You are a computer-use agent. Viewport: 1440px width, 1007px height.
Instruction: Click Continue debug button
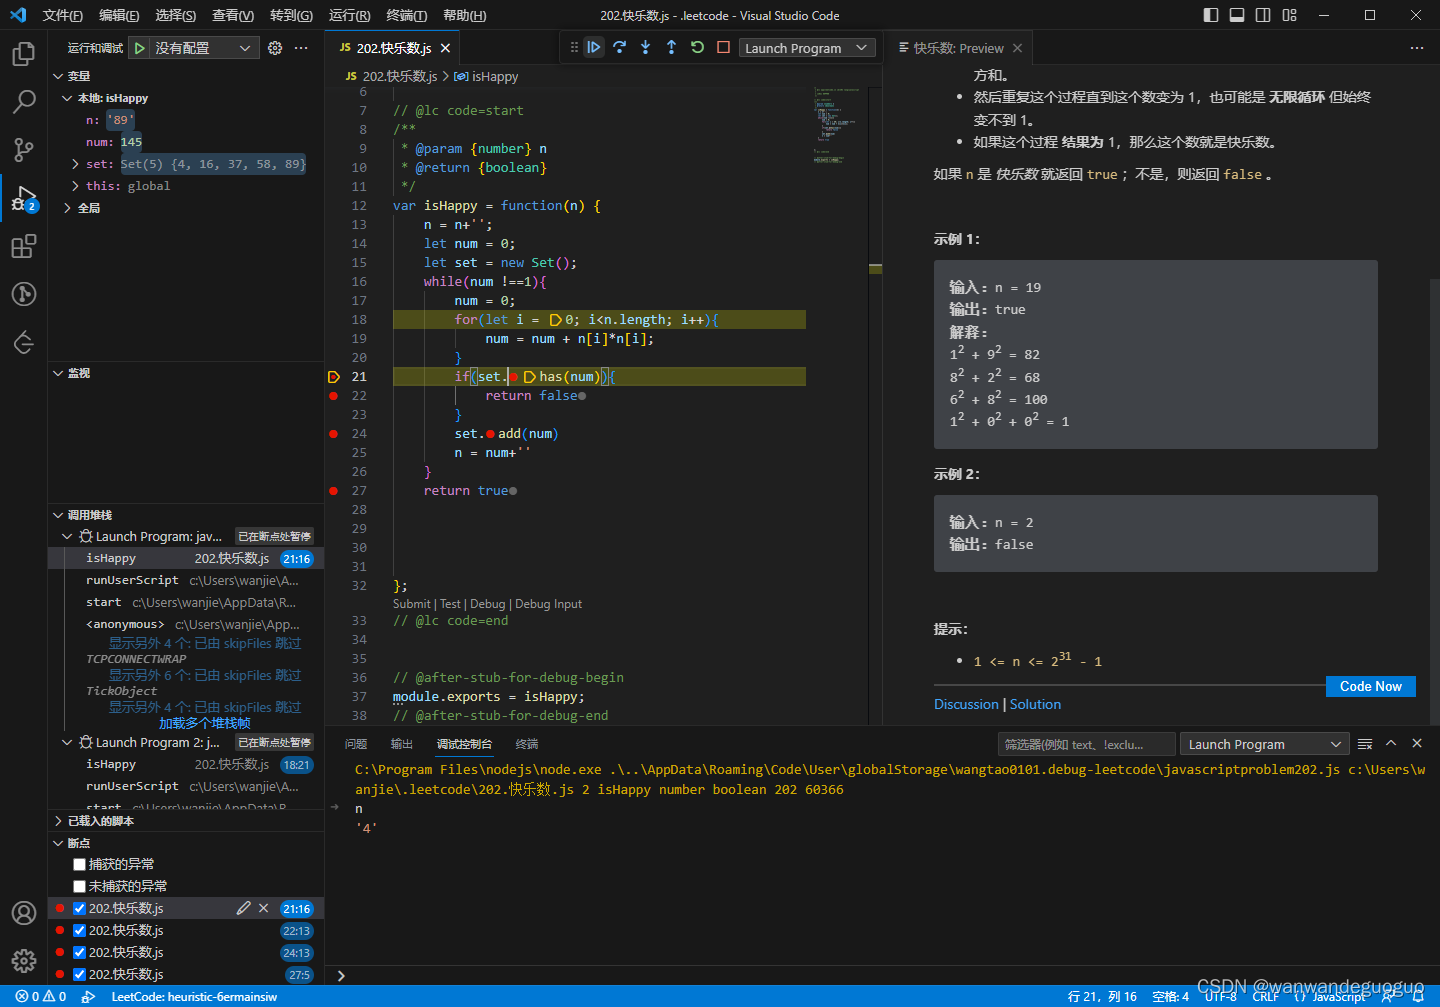pyautogui.click(x=594, y=47)
